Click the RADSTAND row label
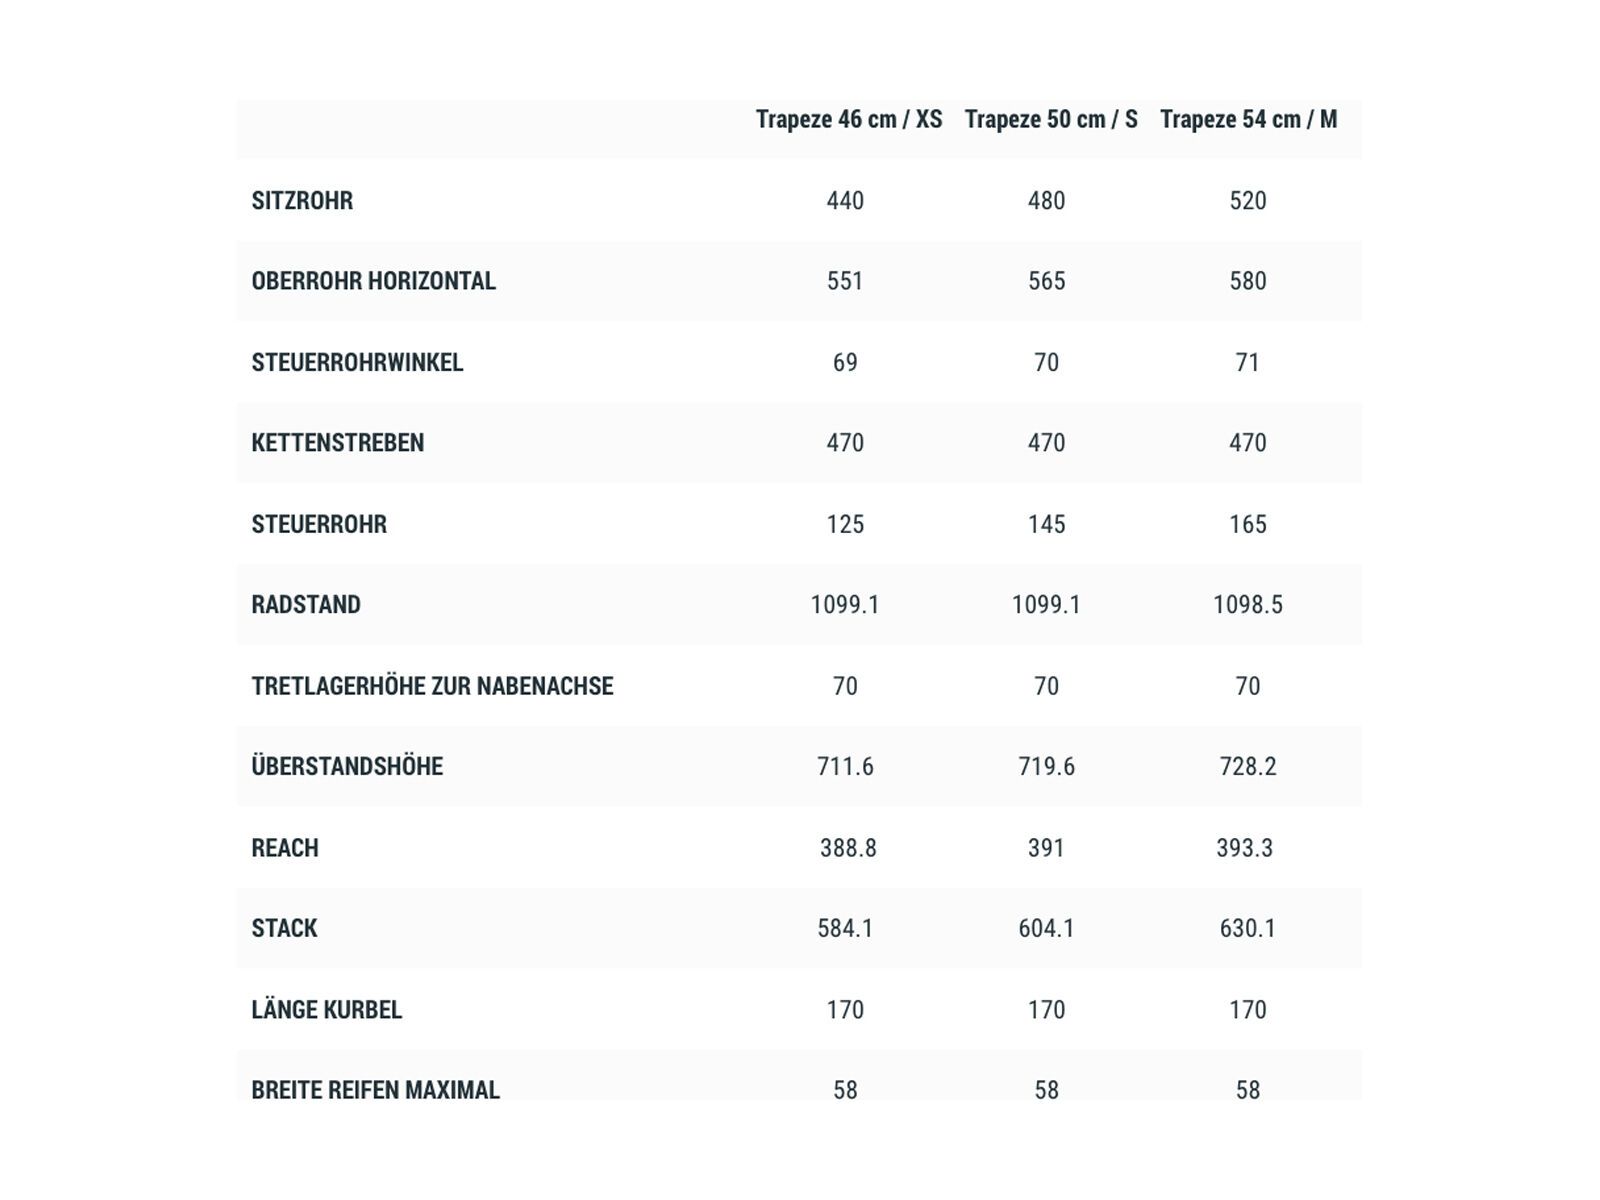1600x1200 pixels. 305,605
